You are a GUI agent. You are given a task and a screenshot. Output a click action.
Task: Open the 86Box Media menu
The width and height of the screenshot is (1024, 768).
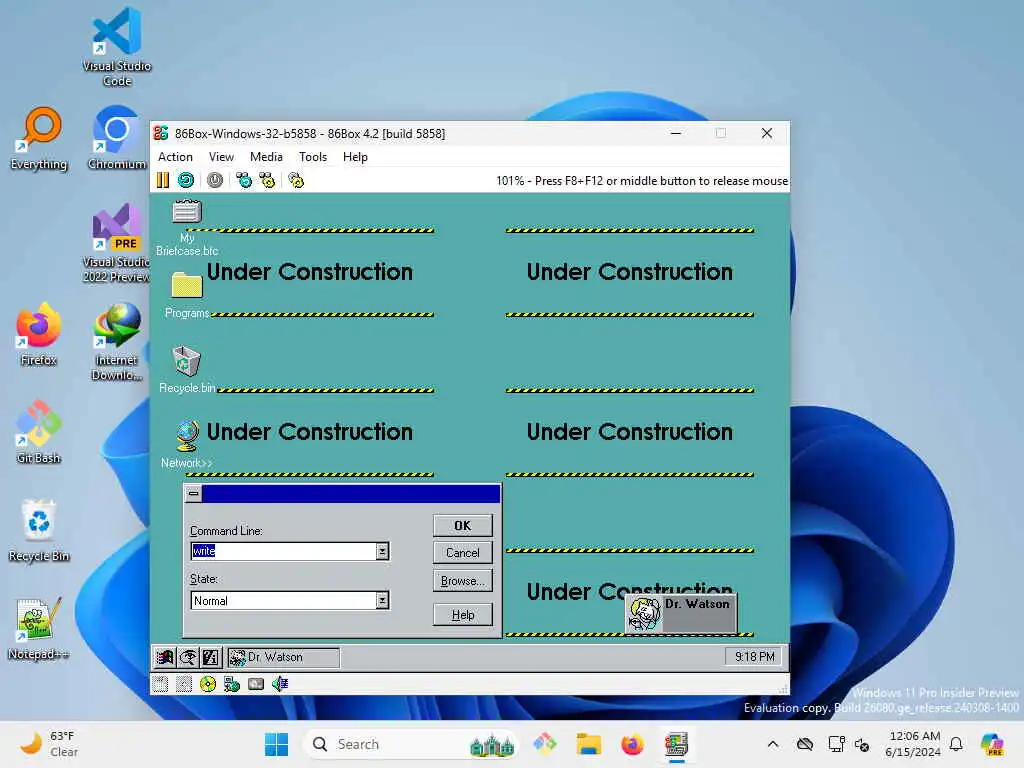[x=266, y=157]
